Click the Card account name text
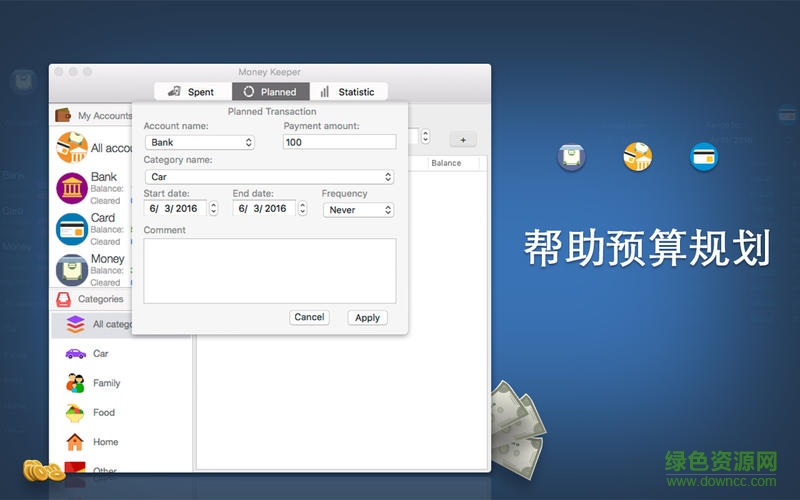Image resolution: width=800 pixels, height=500 pixels. tap(103, 217)
